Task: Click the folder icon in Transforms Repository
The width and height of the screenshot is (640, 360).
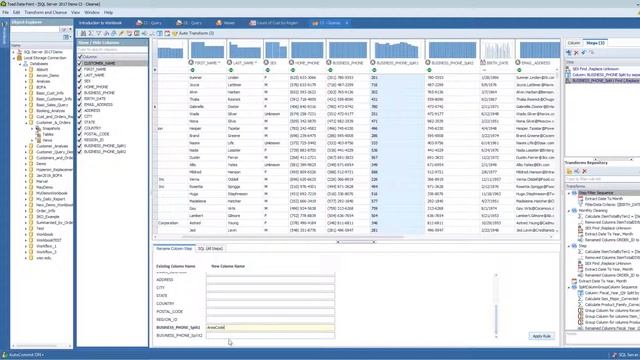Action: click(569, 171)
